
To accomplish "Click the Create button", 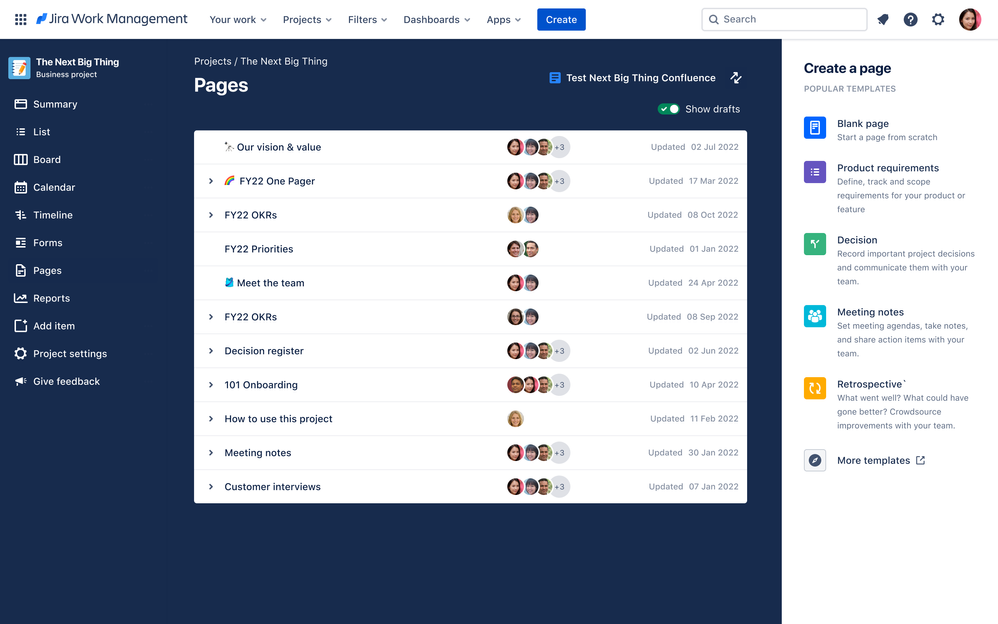I will tap(561, 20).
